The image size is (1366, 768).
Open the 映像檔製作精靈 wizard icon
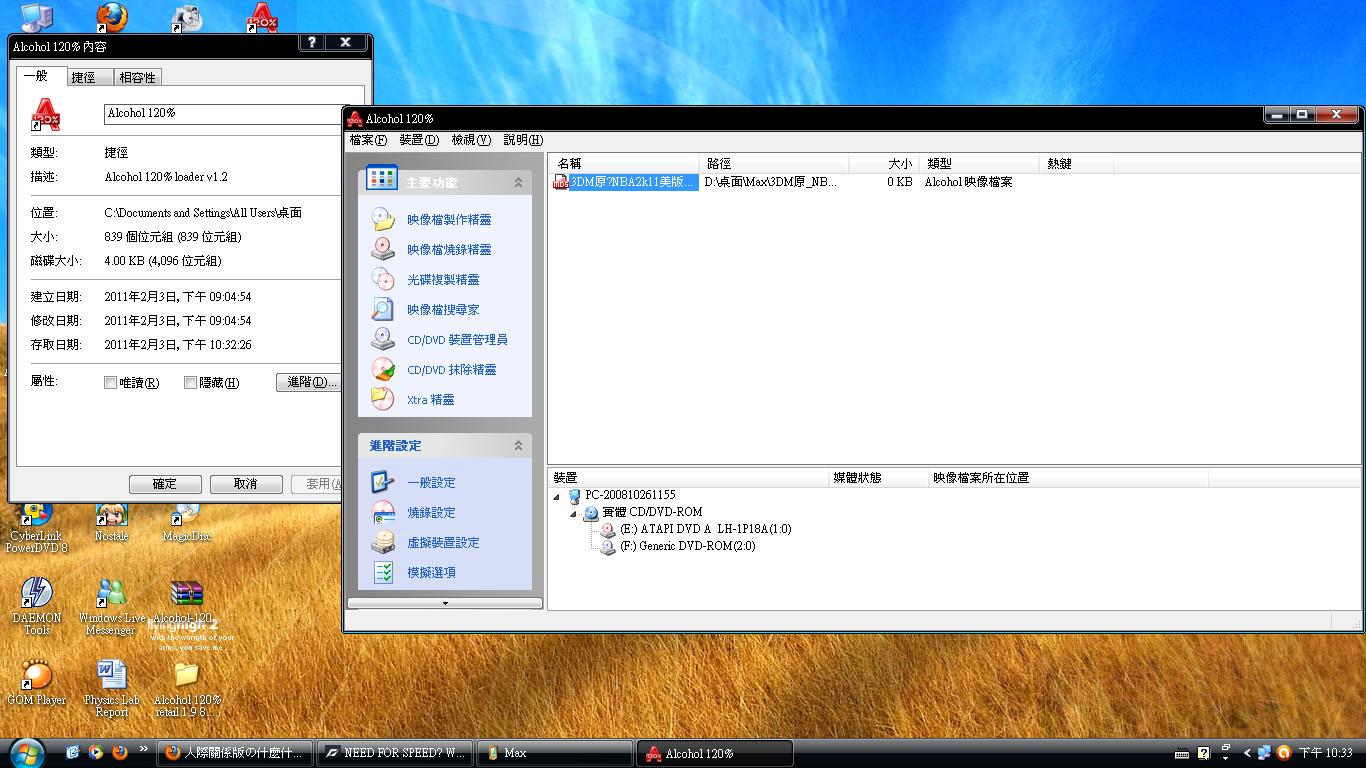click(382, 219)
